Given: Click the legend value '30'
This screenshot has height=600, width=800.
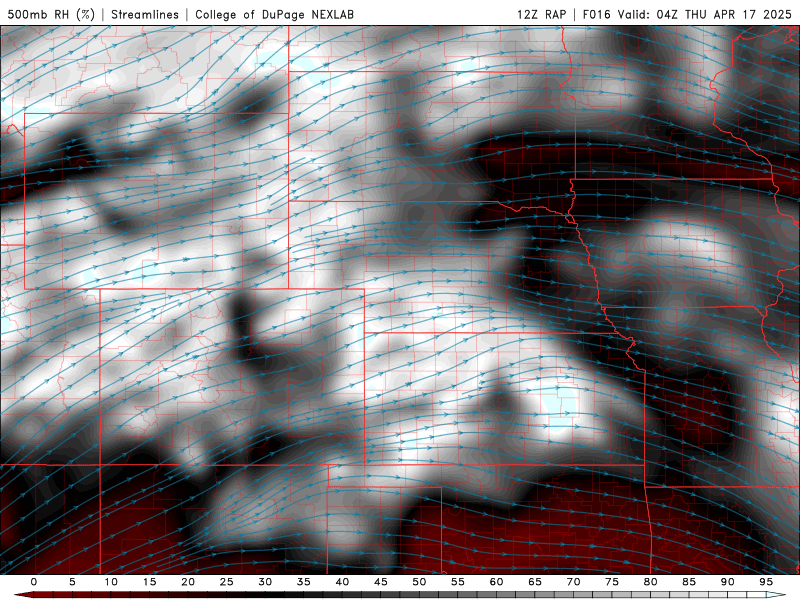Looking at the screenshot, I should (265, 582).
